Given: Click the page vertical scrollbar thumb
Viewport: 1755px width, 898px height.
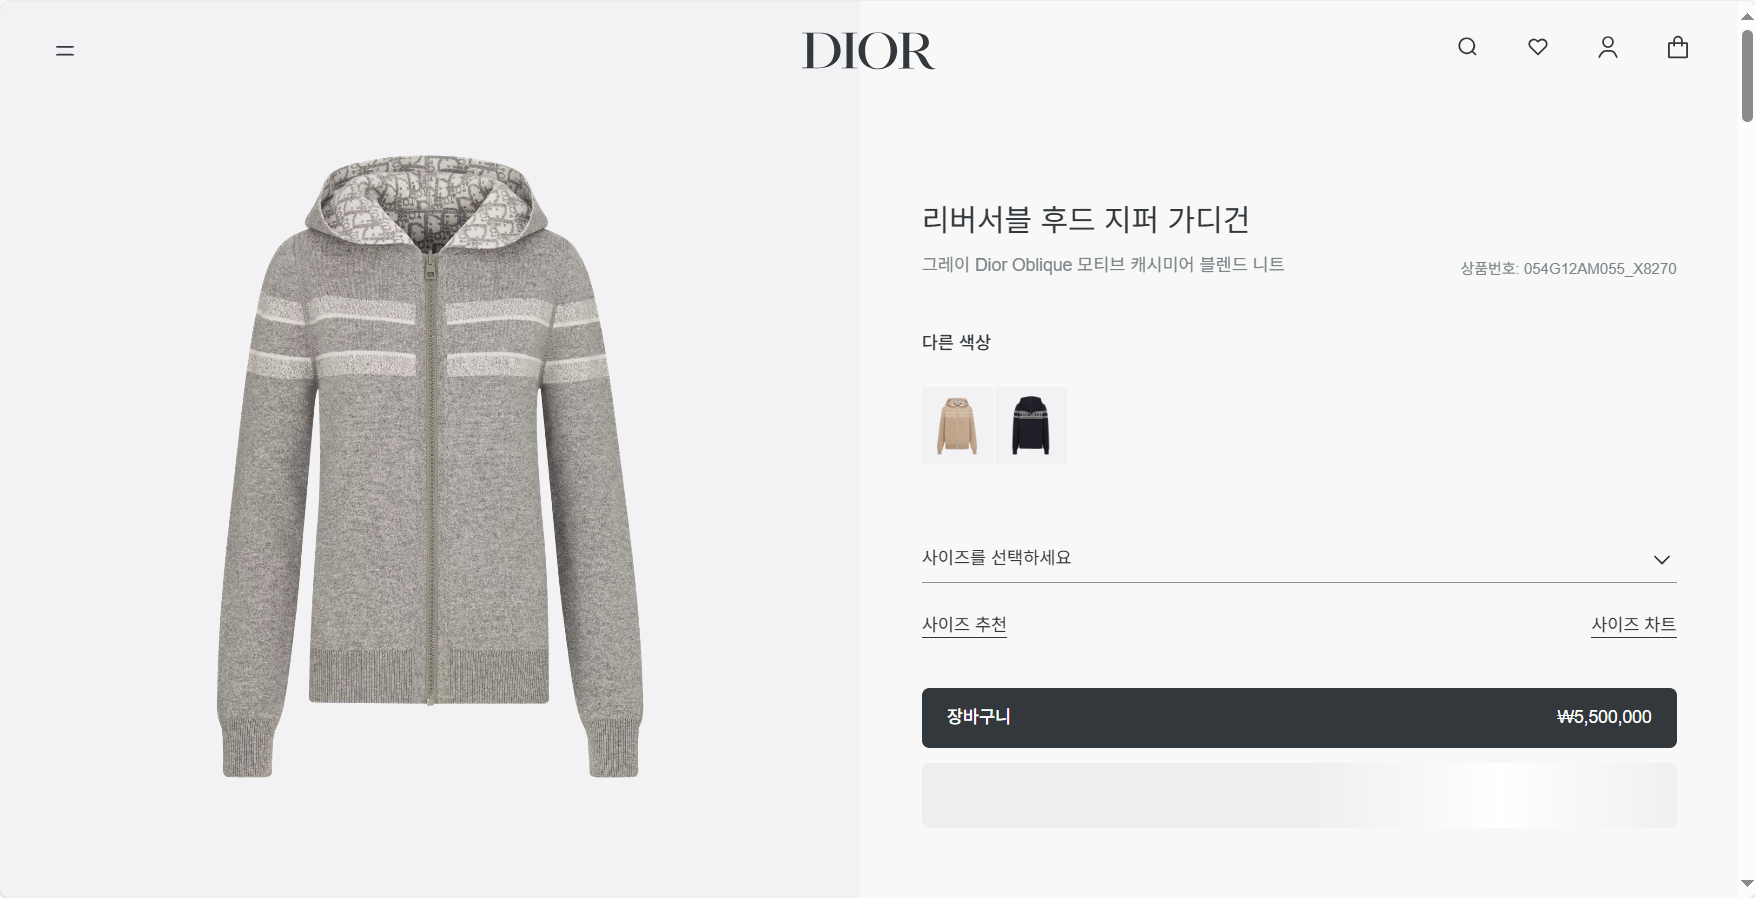Looking at the screenshot, I should click(1747, 76).
